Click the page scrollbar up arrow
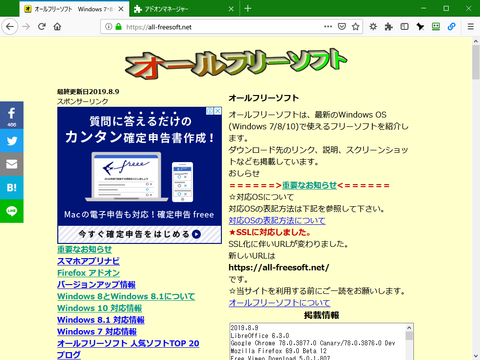The height and width of the screenshot is (360, 480). tap(476, 41)
